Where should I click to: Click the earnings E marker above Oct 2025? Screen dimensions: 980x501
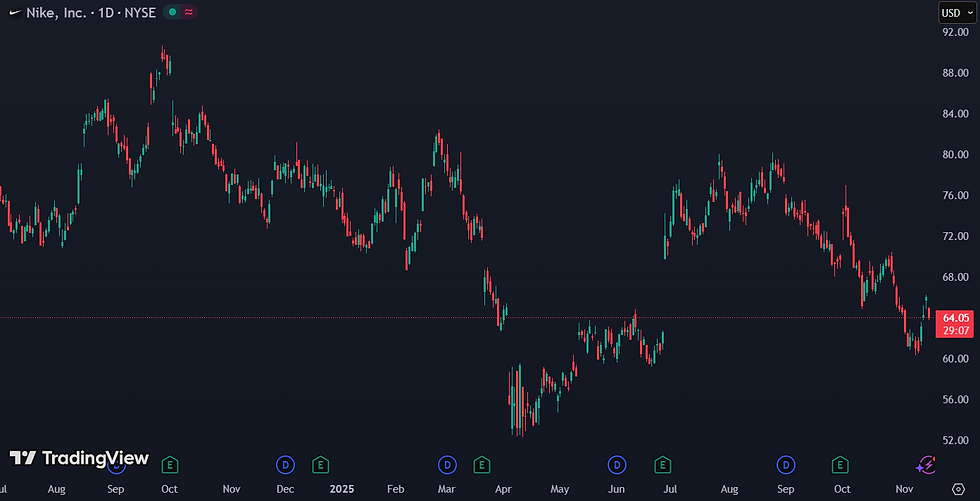pyautogui.click(x=840, y=465)
